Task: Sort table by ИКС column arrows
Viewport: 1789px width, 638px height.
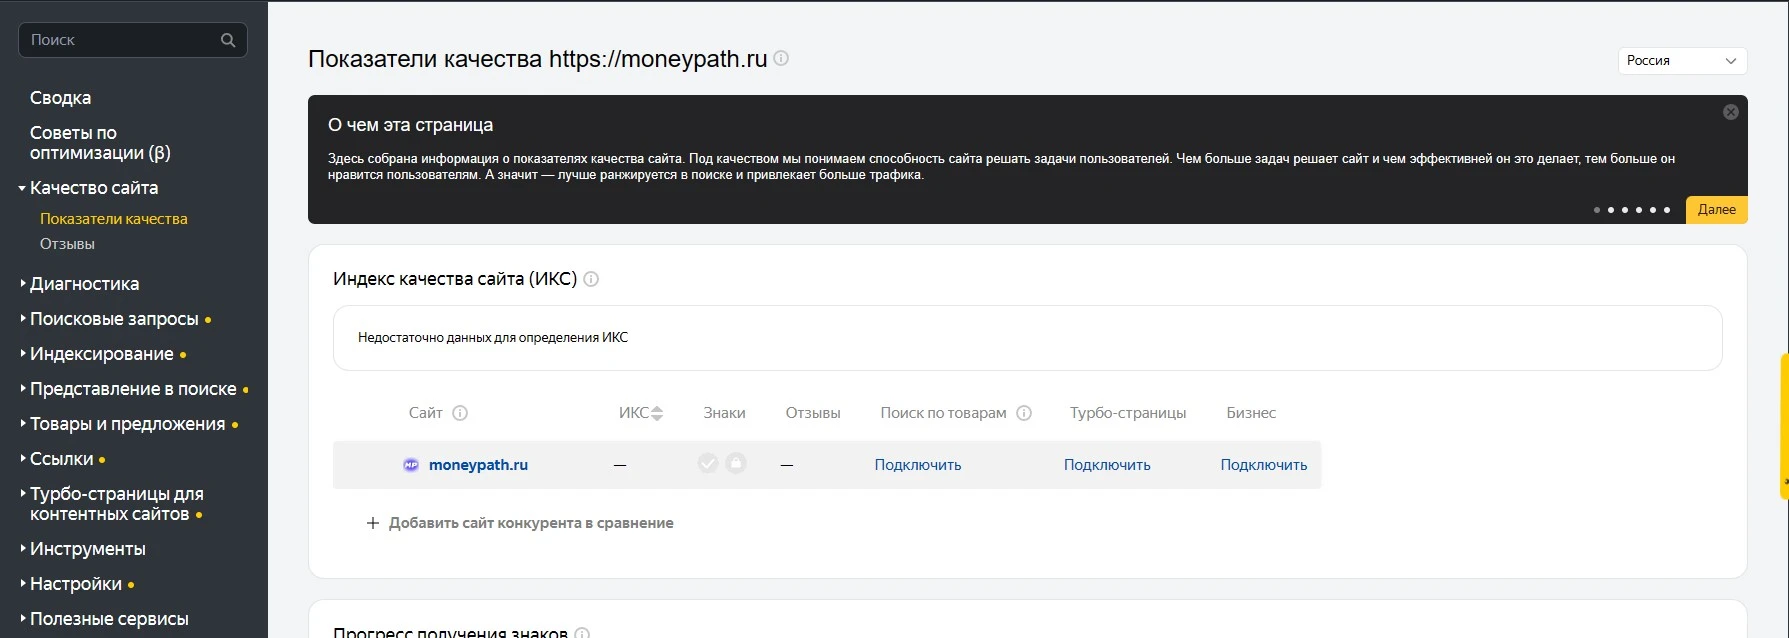Action: coord(657,413)
